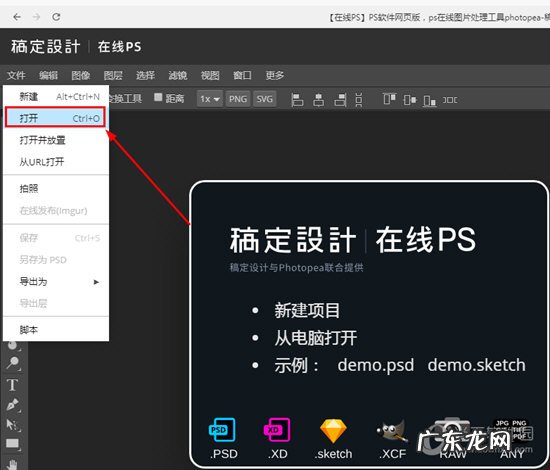550x470 pixels.
Task: Open the 视图 menu
Action: point(210,75)
